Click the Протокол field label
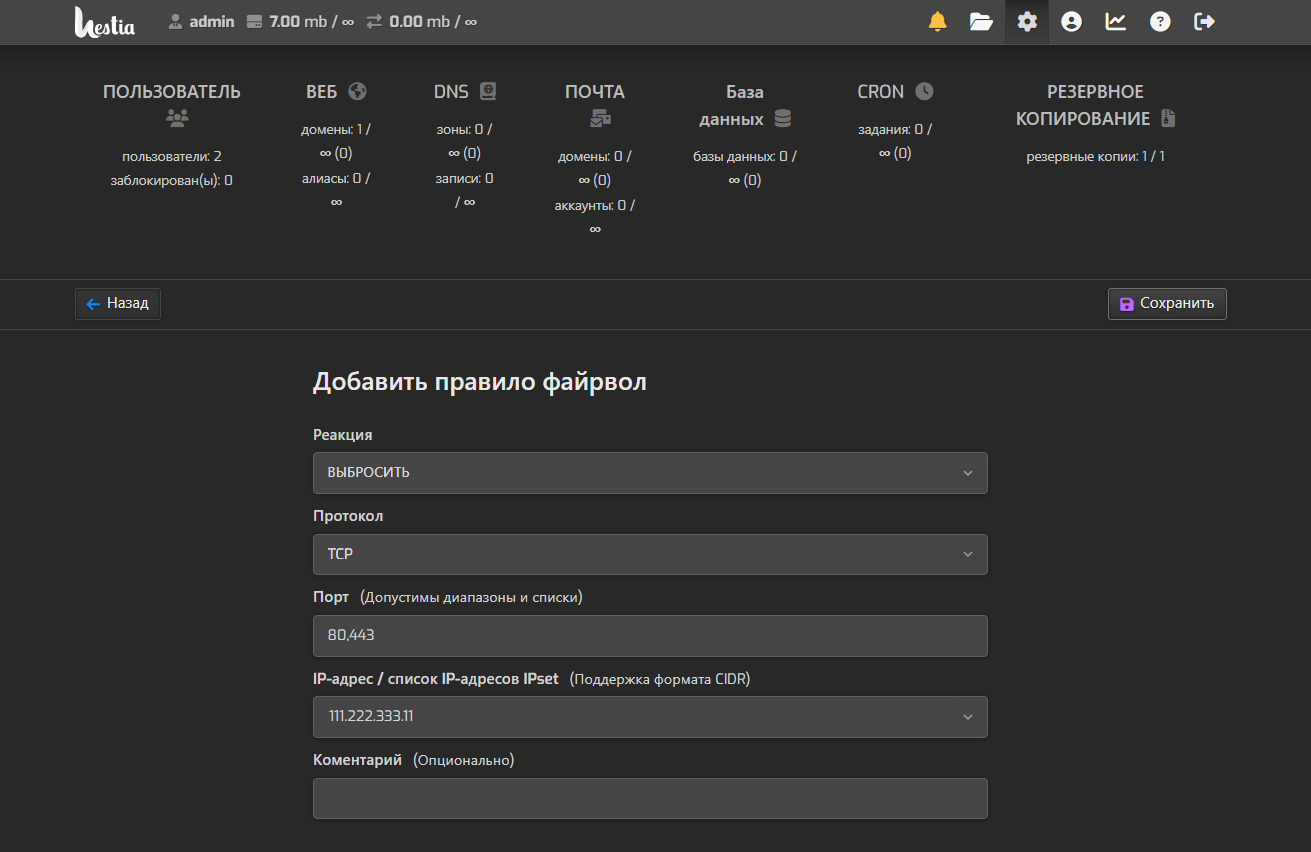1311x852 pixels. (348, 517)
